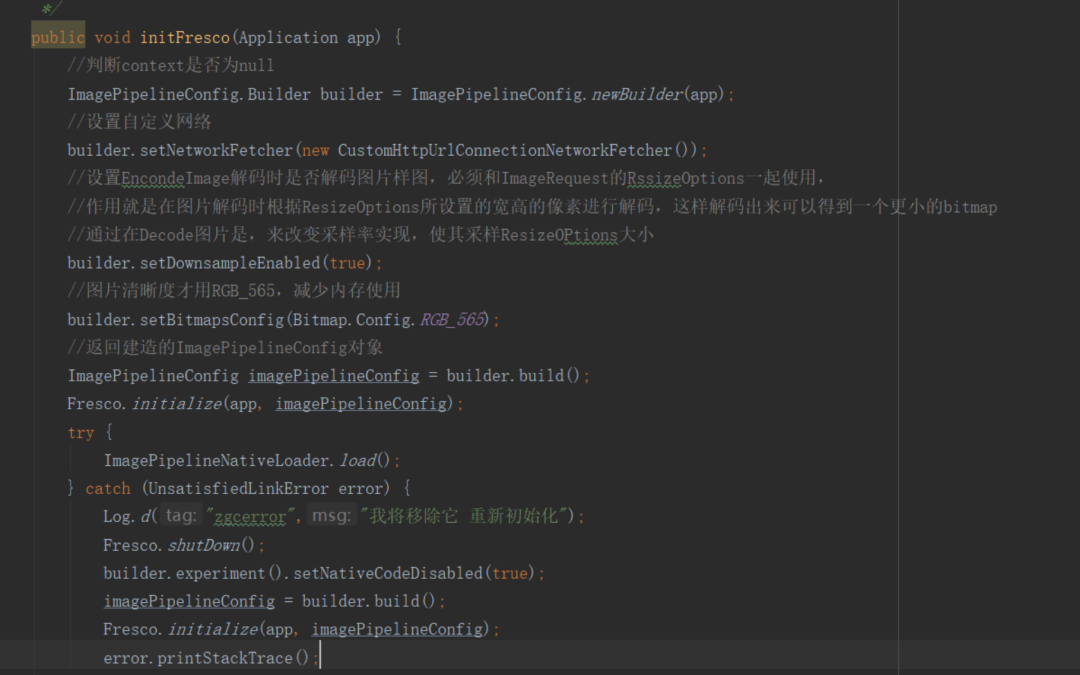Click the 'catch' keyword
This screenshot has width=1080, height=675.
pos(107,488)
